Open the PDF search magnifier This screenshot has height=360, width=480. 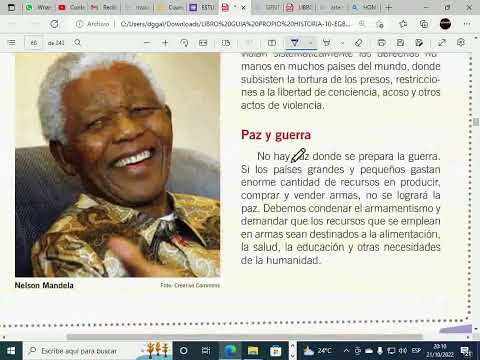click(x=78, y=43)
